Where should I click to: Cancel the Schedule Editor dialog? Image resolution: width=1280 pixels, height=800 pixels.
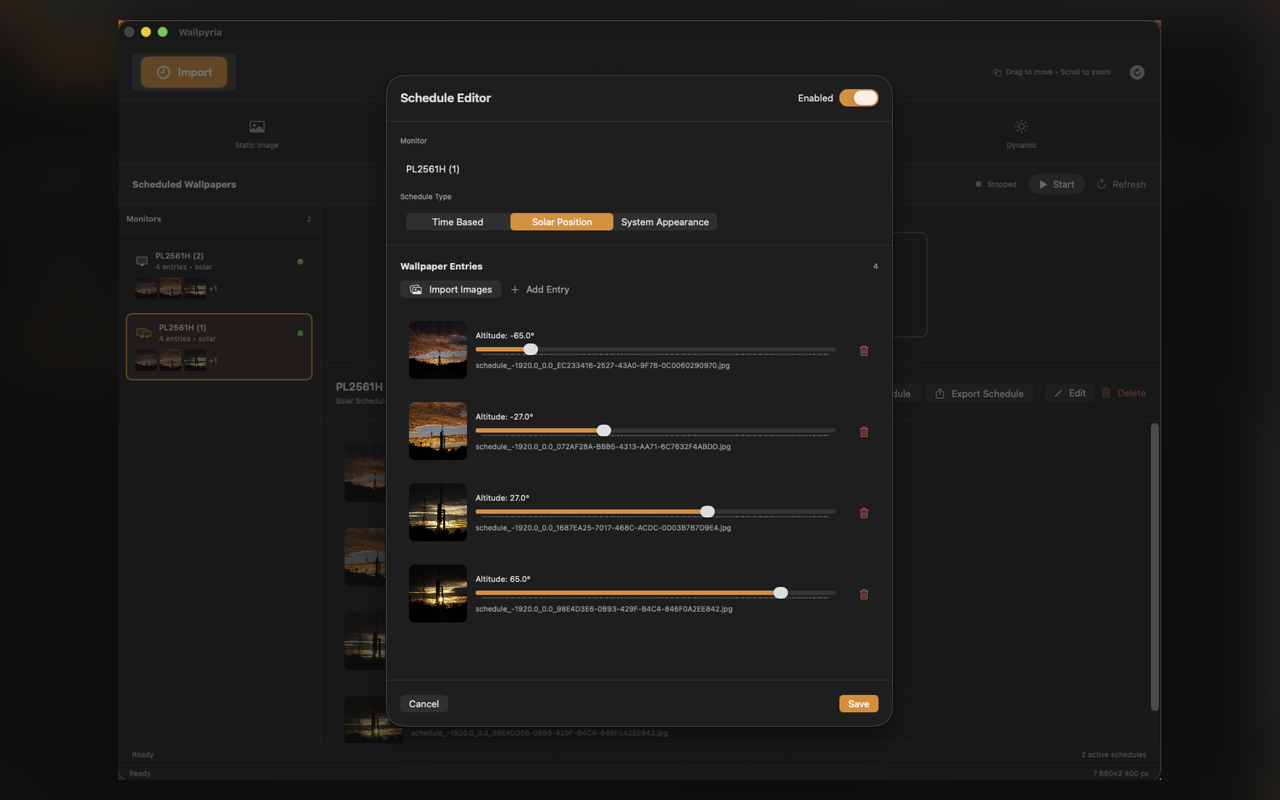tap(424, 704)
